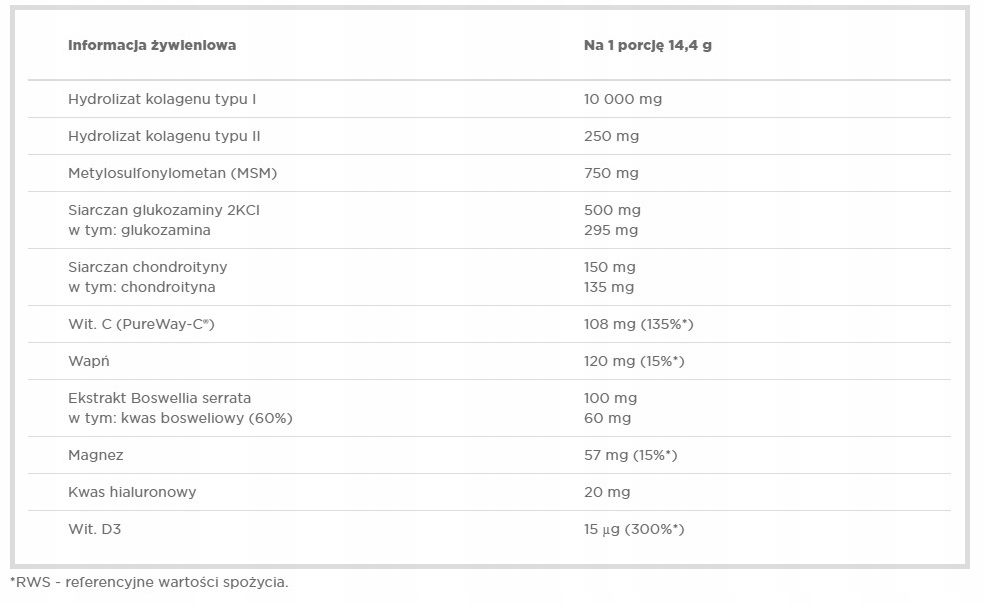Select 'Siarczan glukozaminy 2KCl' text
984x605 pixels.
pos(164,210)
